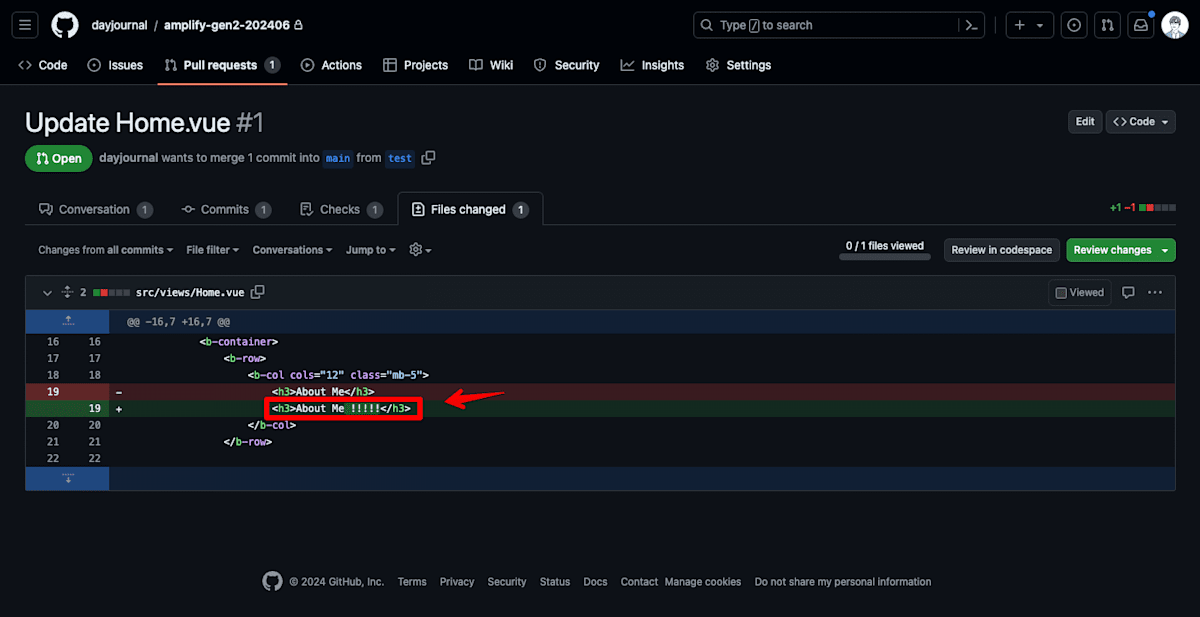The height and width of the screenshot is (617, 1200).
Task: Open the repository Settings tab
Action: pyautogui.click(x=738, y=65)
